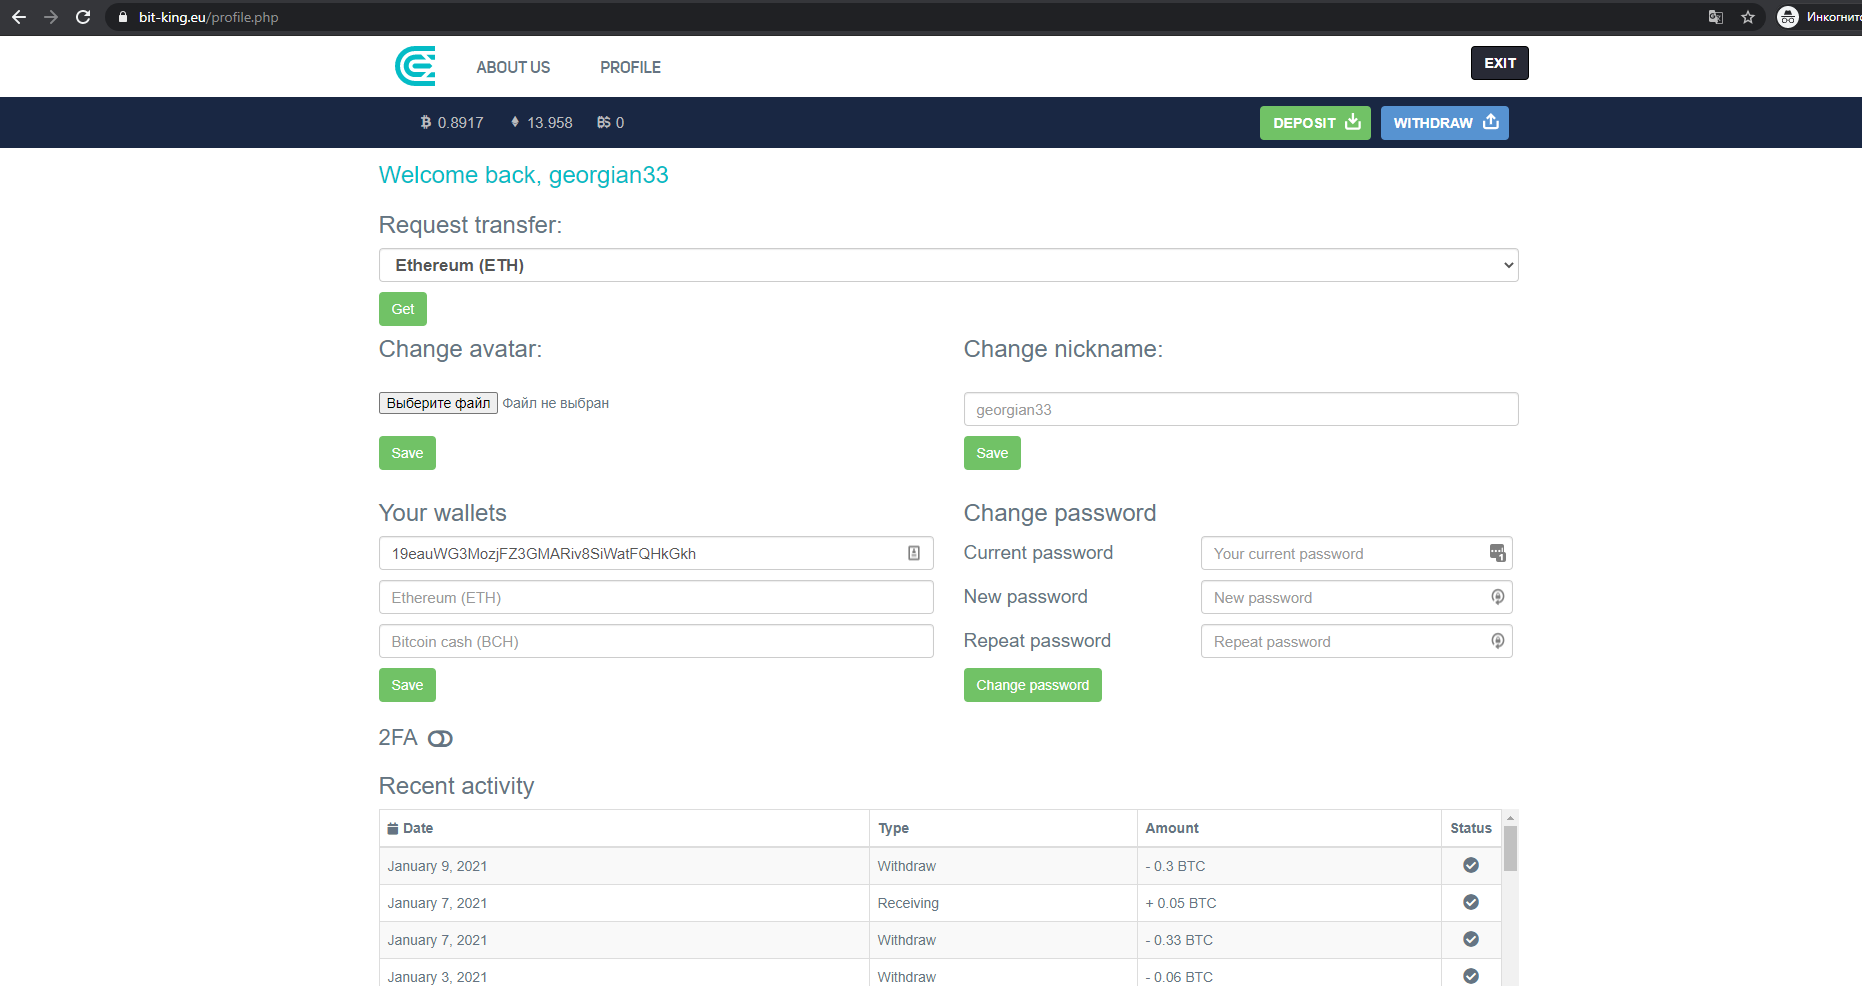Click Bitcoin cash balance 0
1862x986 pixels.
[x=610, y=123]
